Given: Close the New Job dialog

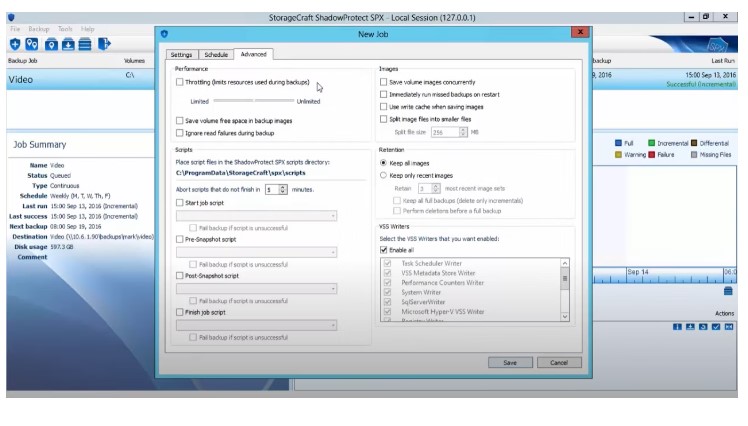Looking at the screenshot, I should pyautogui.click(x=580, y=32).
